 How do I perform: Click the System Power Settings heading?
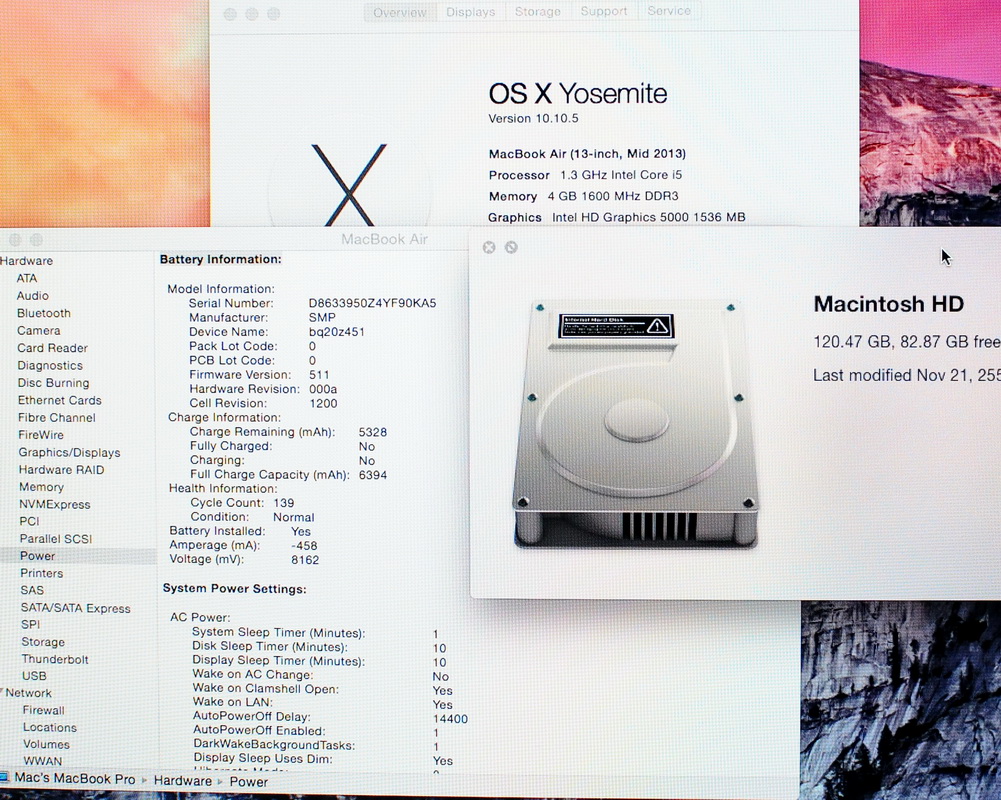pyautogui.click(x=234, y=589)
